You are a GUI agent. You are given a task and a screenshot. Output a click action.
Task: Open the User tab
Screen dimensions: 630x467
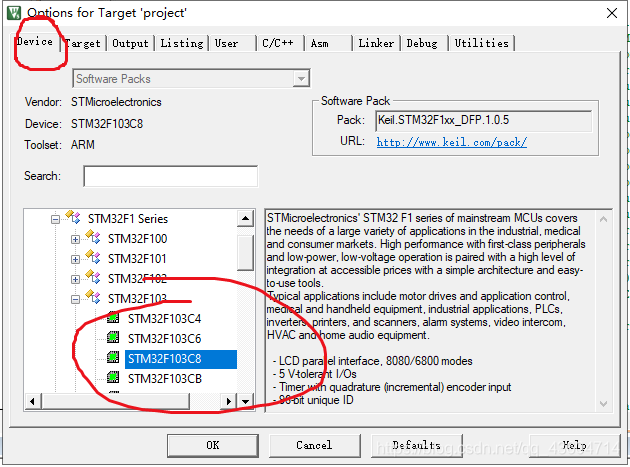(x=232, y=43)
